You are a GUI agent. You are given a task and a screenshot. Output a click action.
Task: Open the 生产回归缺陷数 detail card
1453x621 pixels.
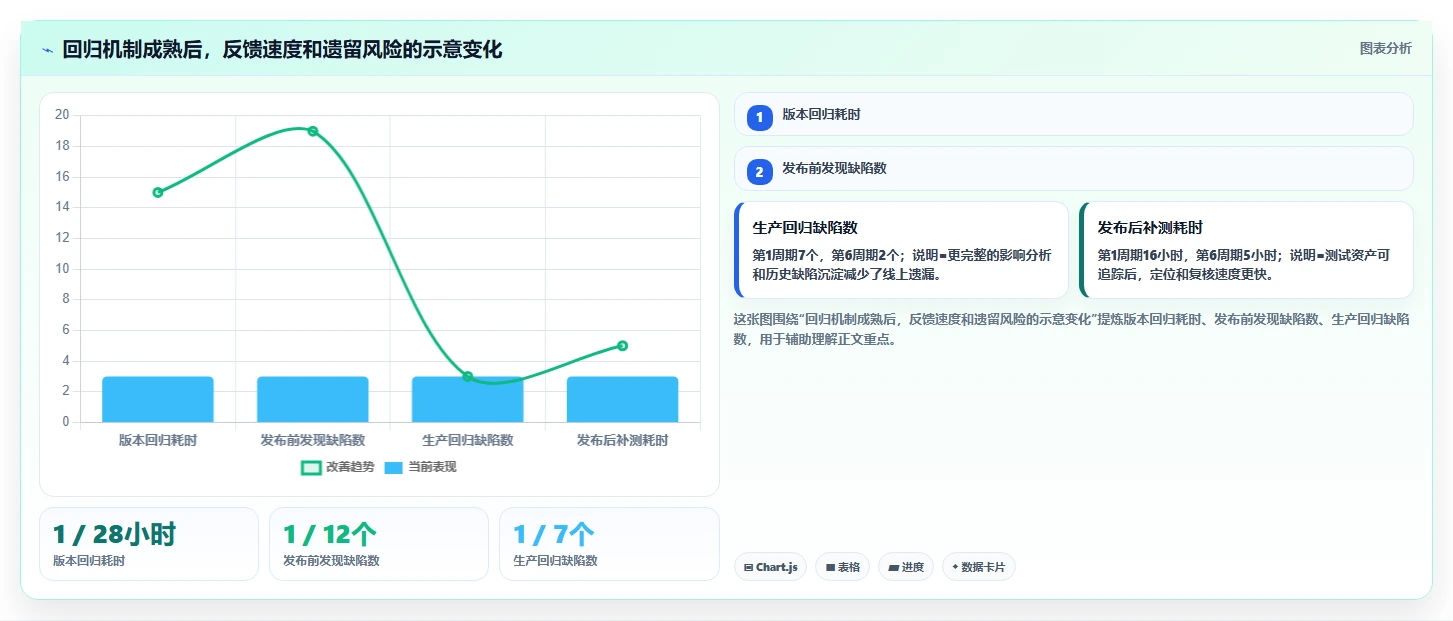tap(901, 250)
